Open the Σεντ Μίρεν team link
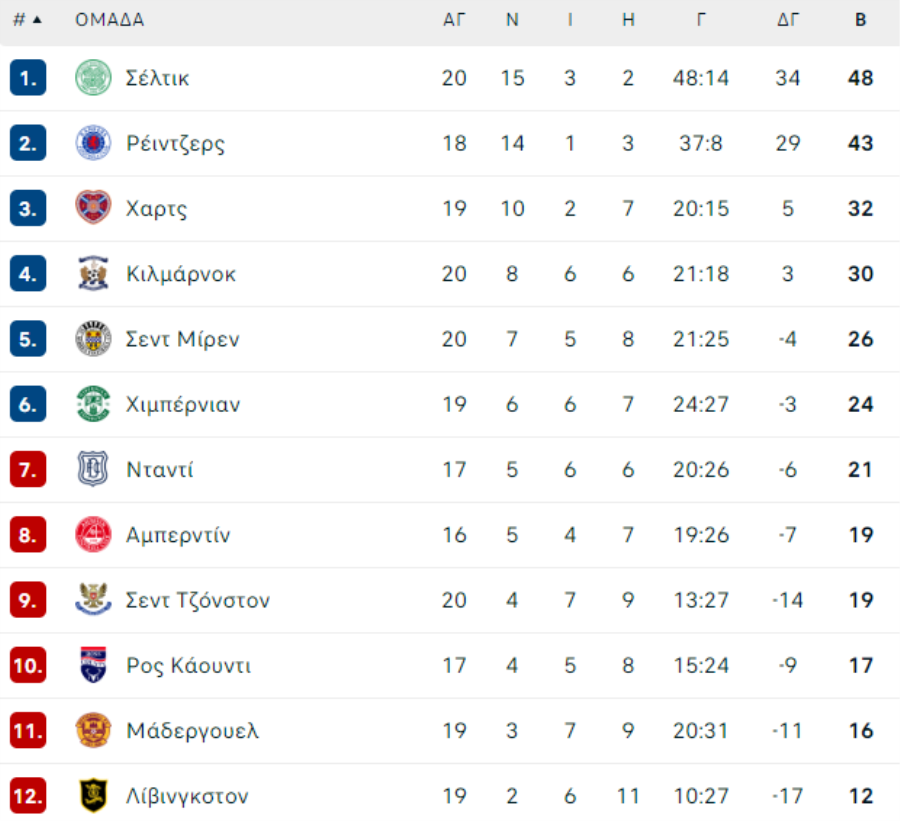This screenshot has width=900, height=821. point(183,339)
